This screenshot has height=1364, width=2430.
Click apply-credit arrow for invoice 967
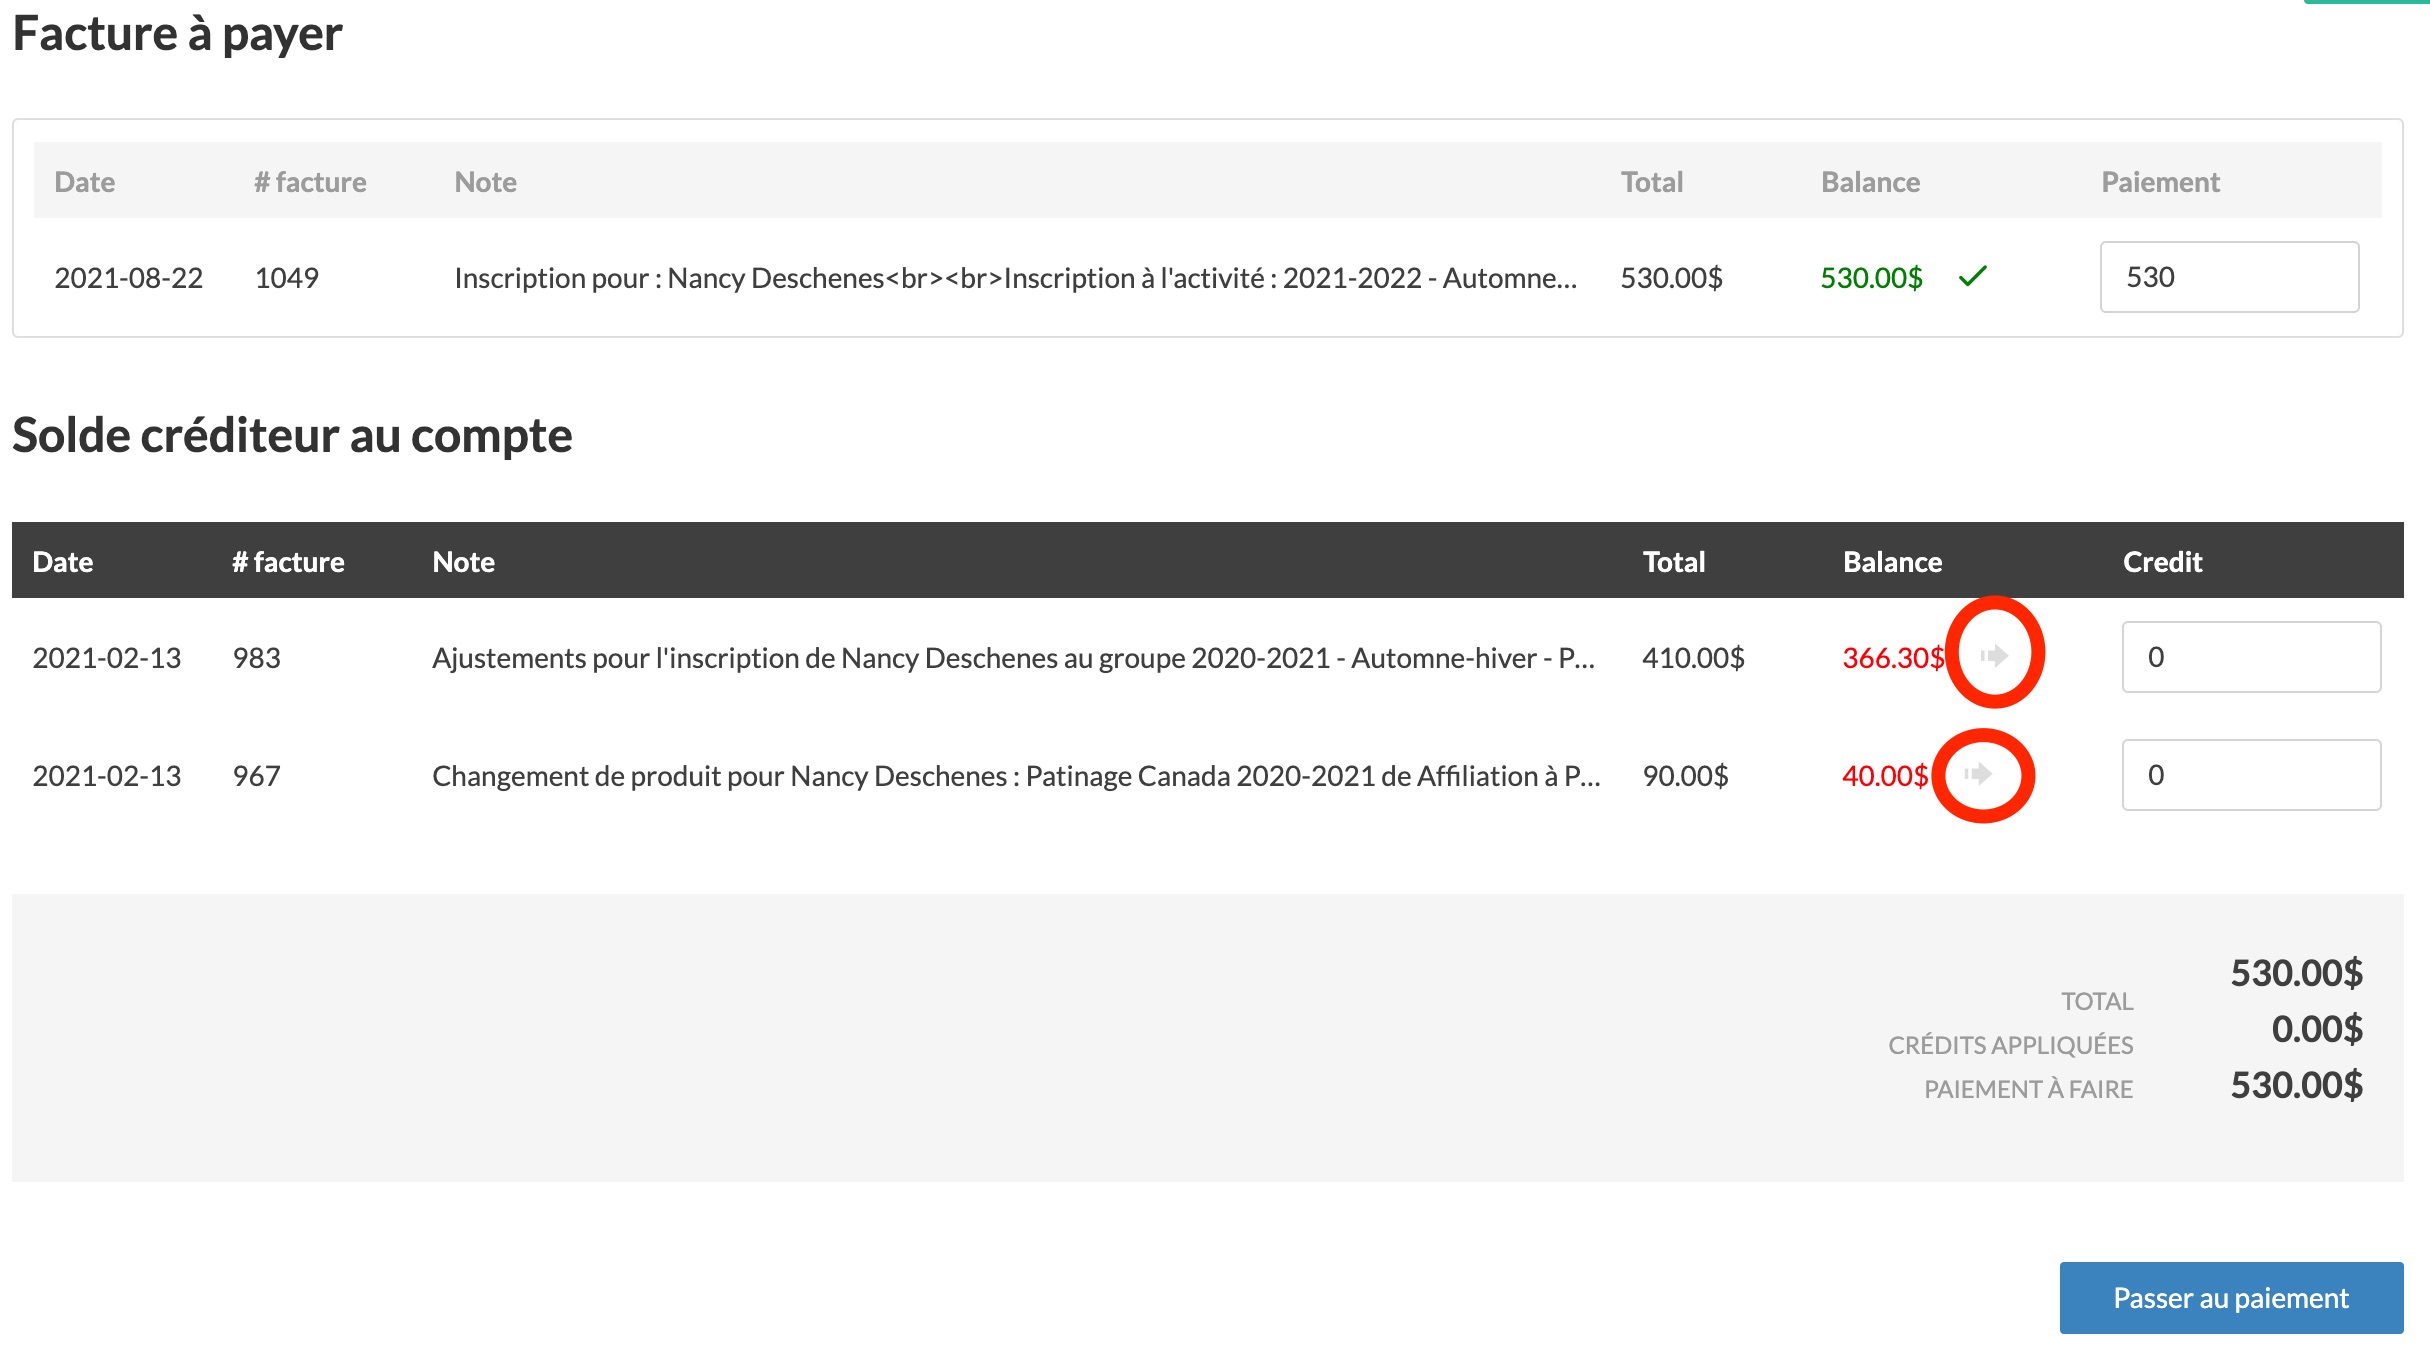tap(1979, 774)
